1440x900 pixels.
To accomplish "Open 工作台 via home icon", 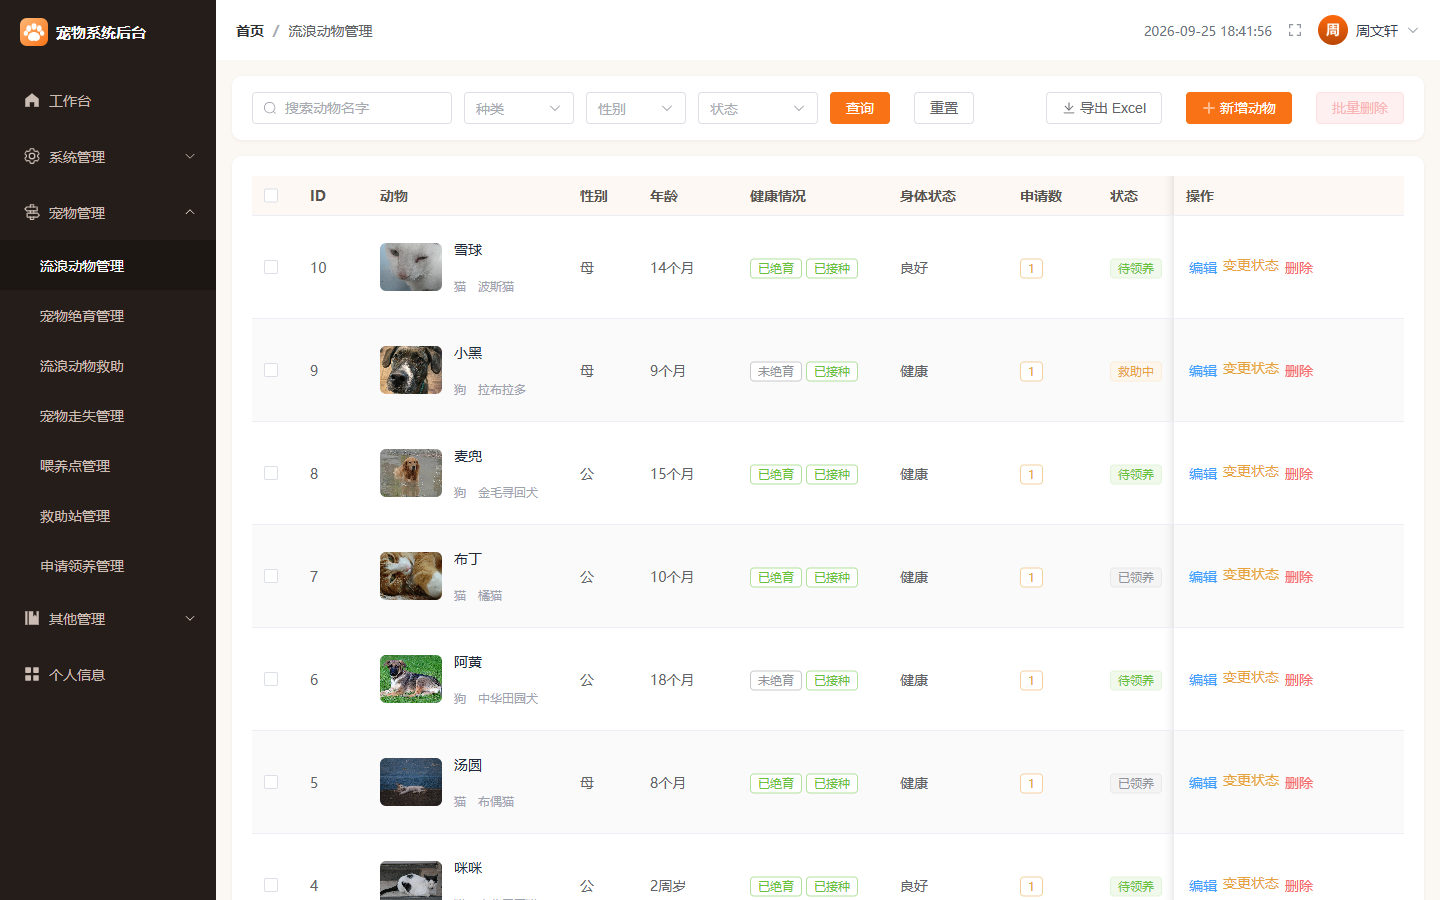I will pos(32,100).
